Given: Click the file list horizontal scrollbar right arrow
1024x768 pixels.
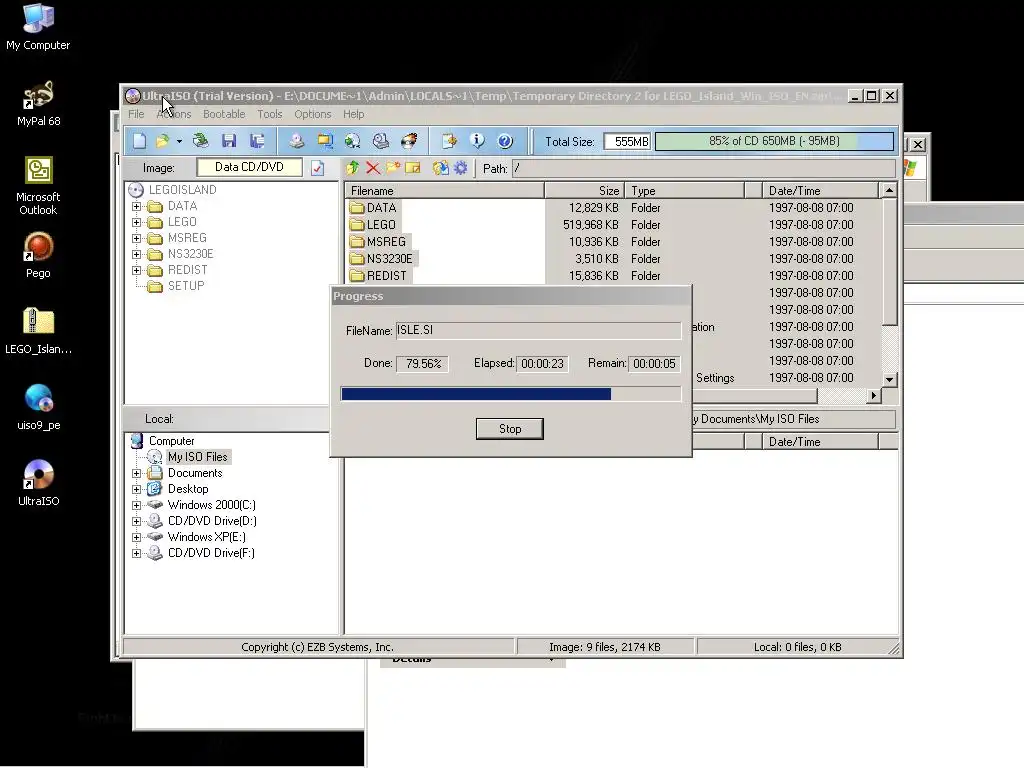Looking at the screenshot, I should [x=874, y=396].
